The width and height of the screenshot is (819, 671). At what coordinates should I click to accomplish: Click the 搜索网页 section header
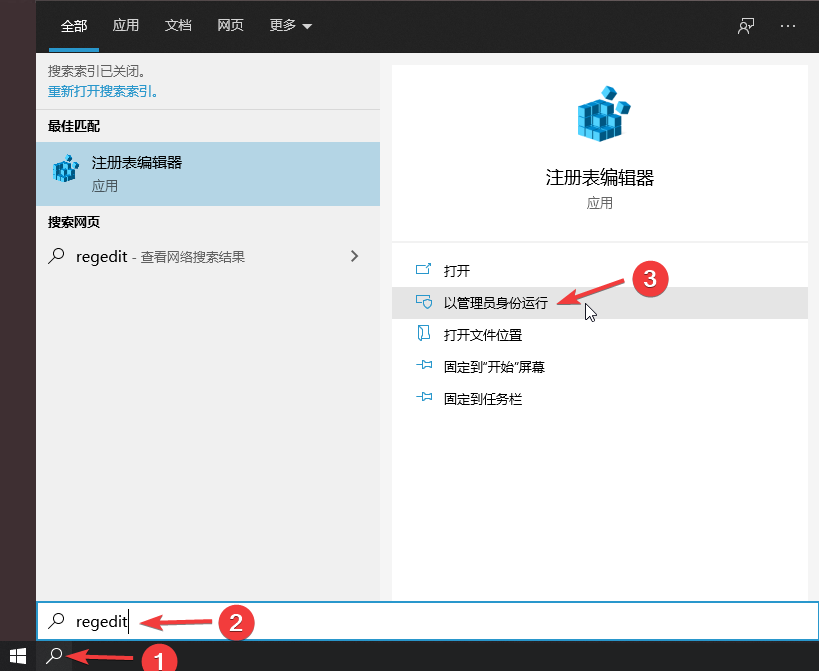[x=74, y=222]
